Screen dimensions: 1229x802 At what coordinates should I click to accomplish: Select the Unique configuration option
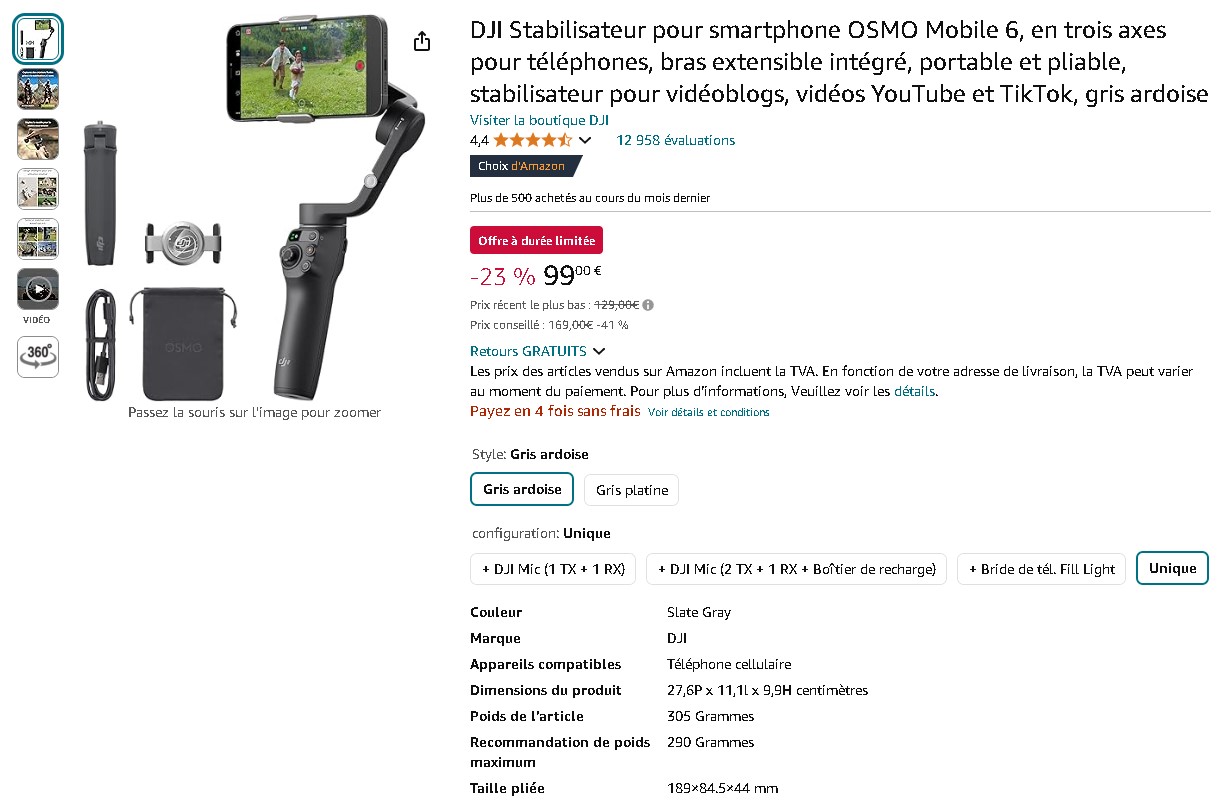point(1172,569)
